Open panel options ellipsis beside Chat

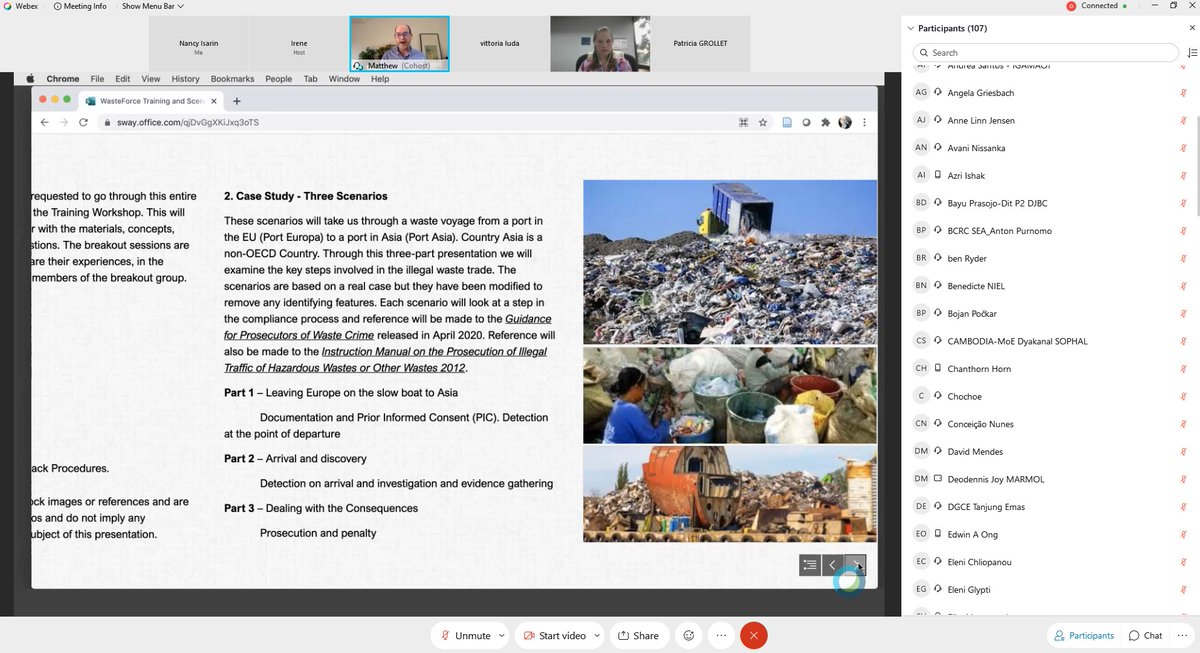pos(1183,635)
